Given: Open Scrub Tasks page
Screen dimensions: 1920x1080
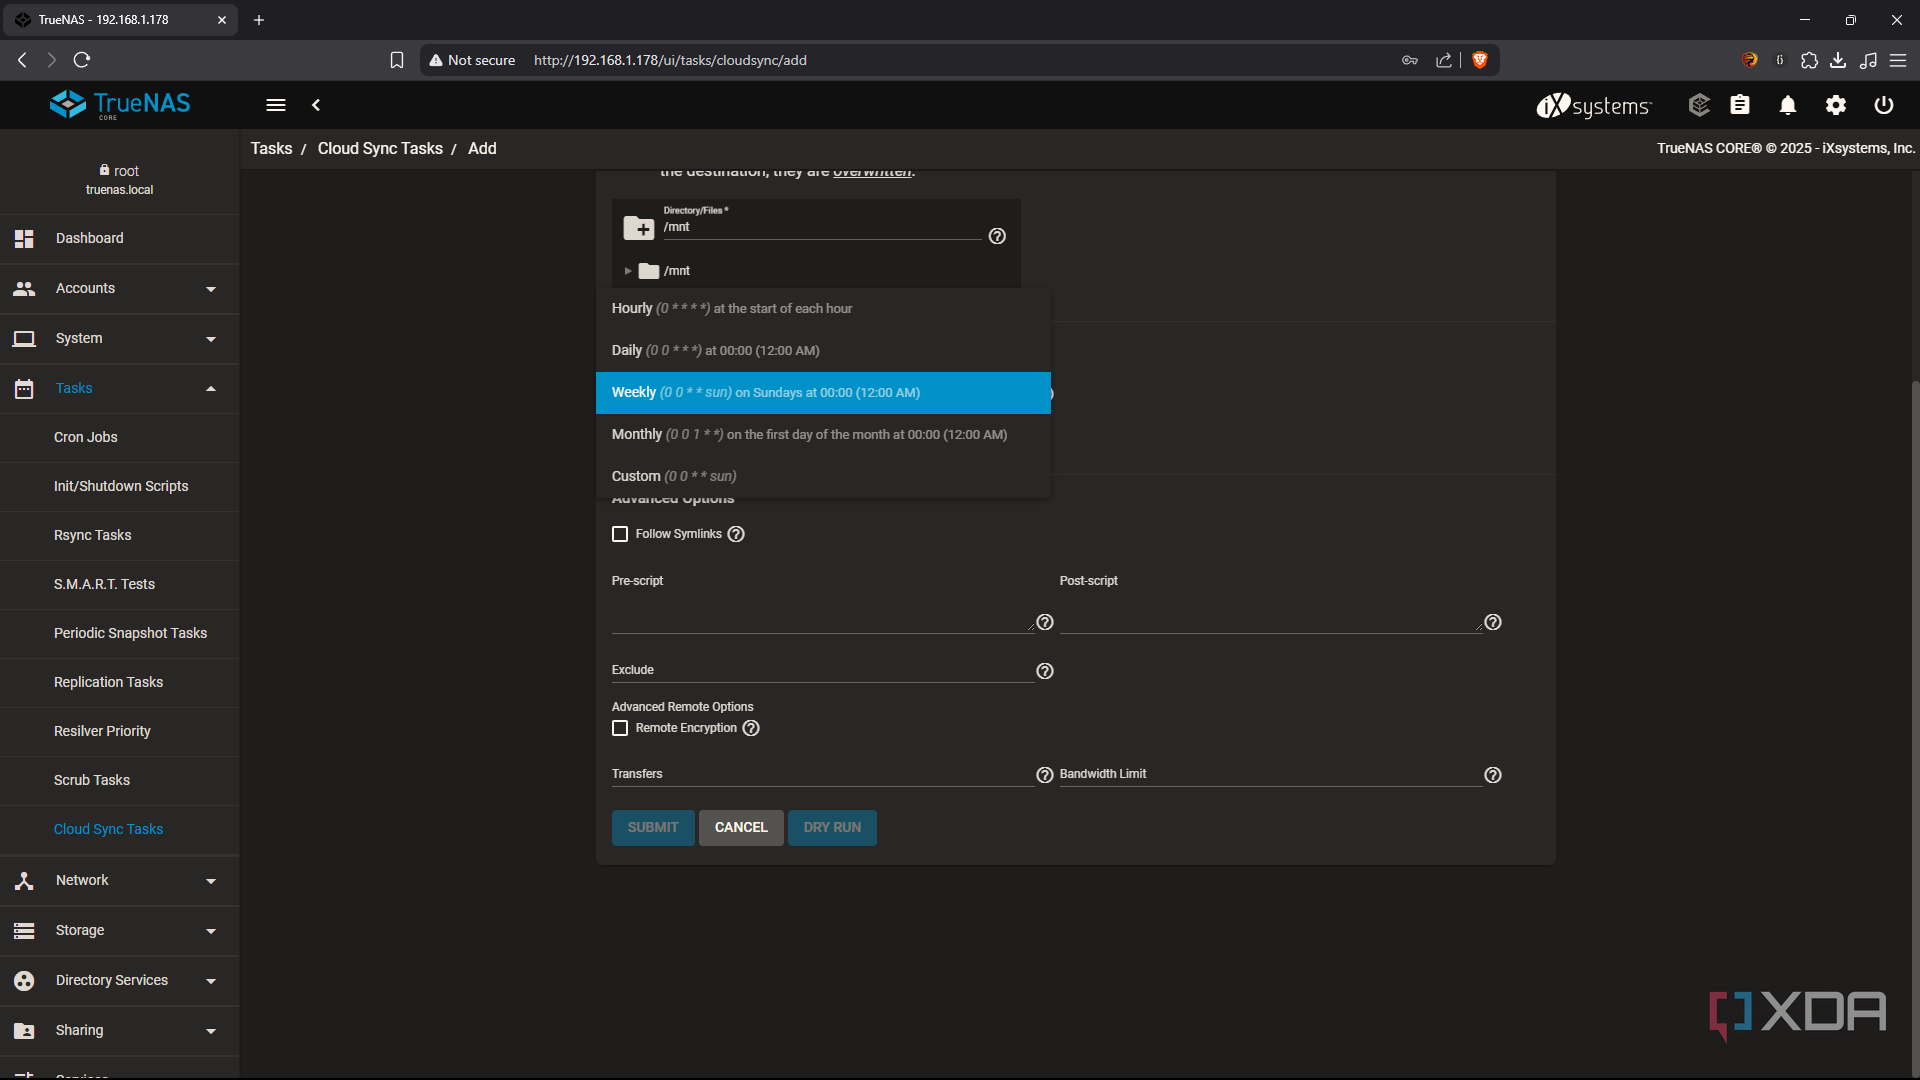Looking at the screenshot, I should point(120,781).
